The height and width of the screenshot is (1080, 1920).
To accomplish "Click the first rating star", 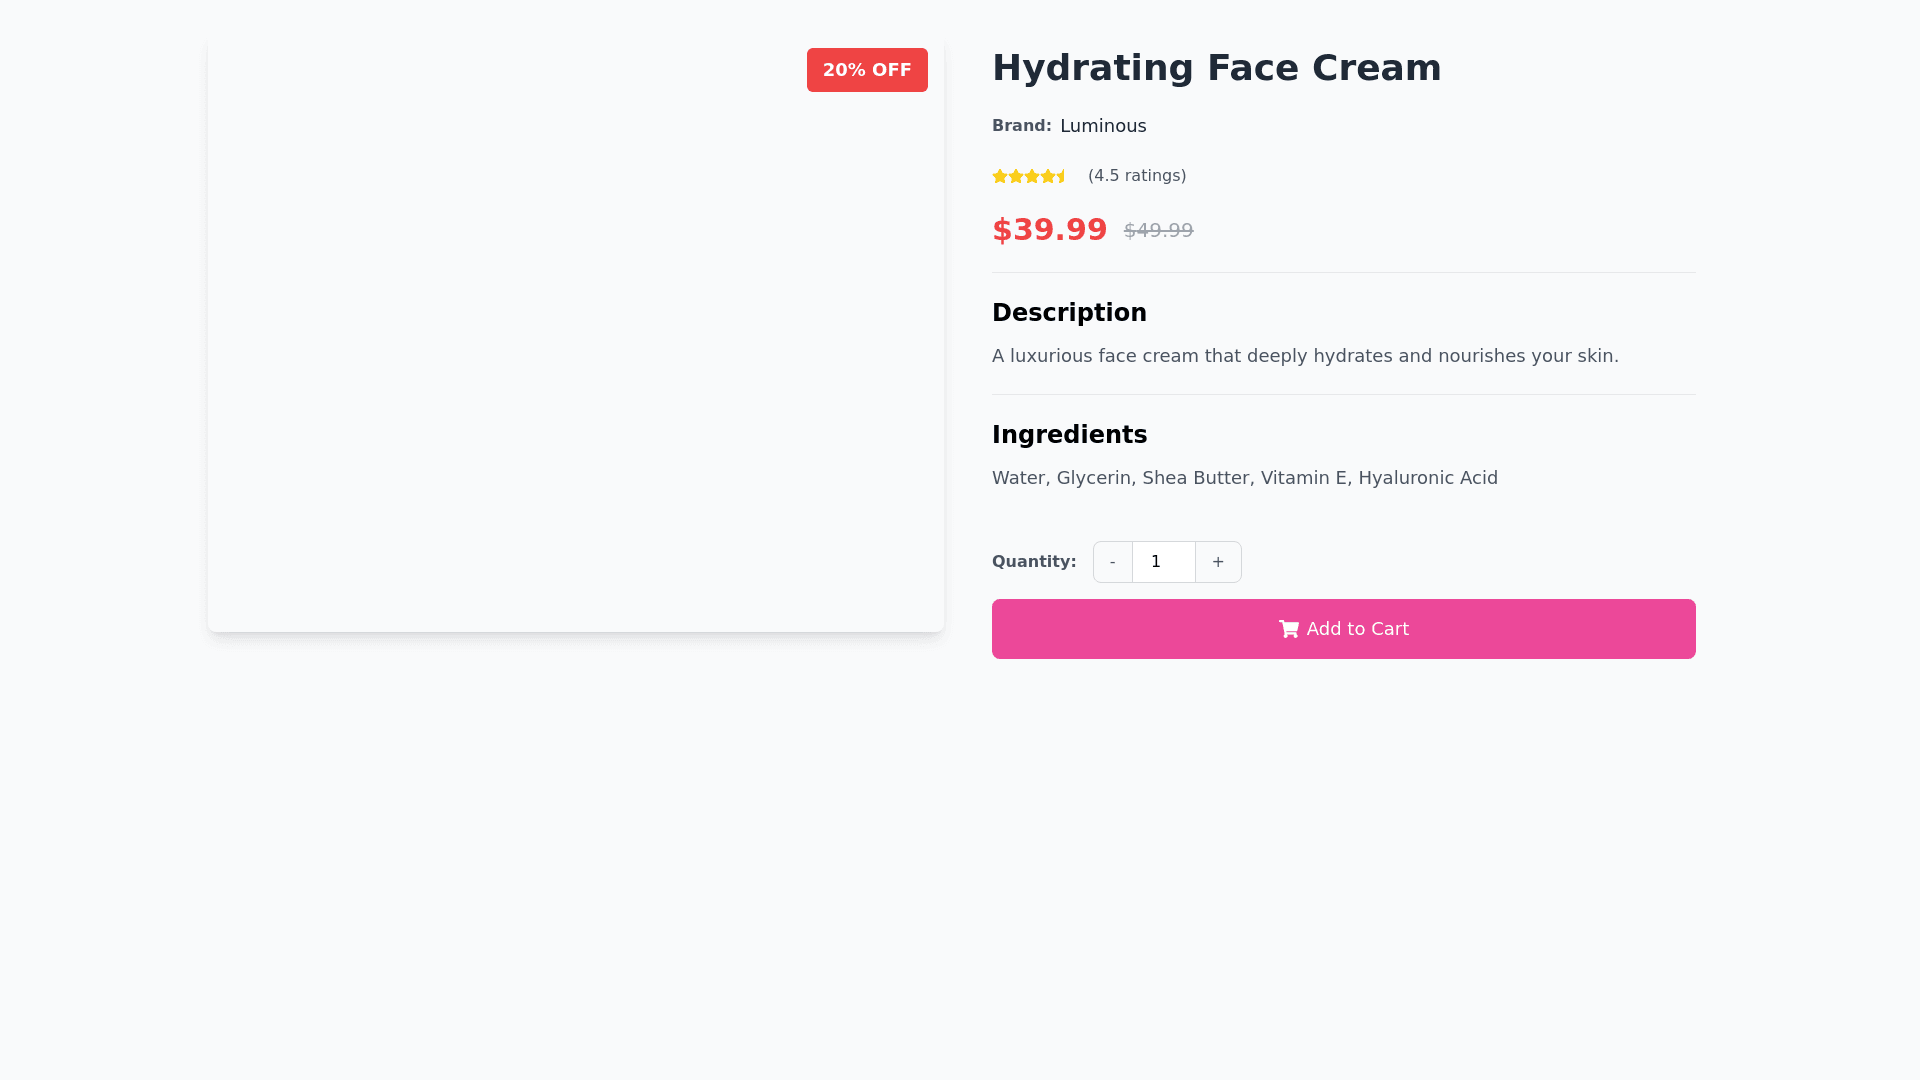I will [1000, 176].
